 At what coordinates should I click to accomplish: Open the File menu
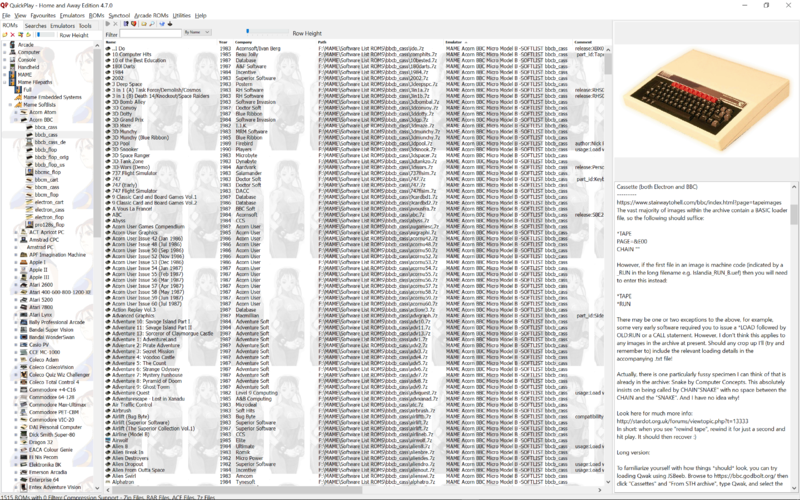point(6,15)
